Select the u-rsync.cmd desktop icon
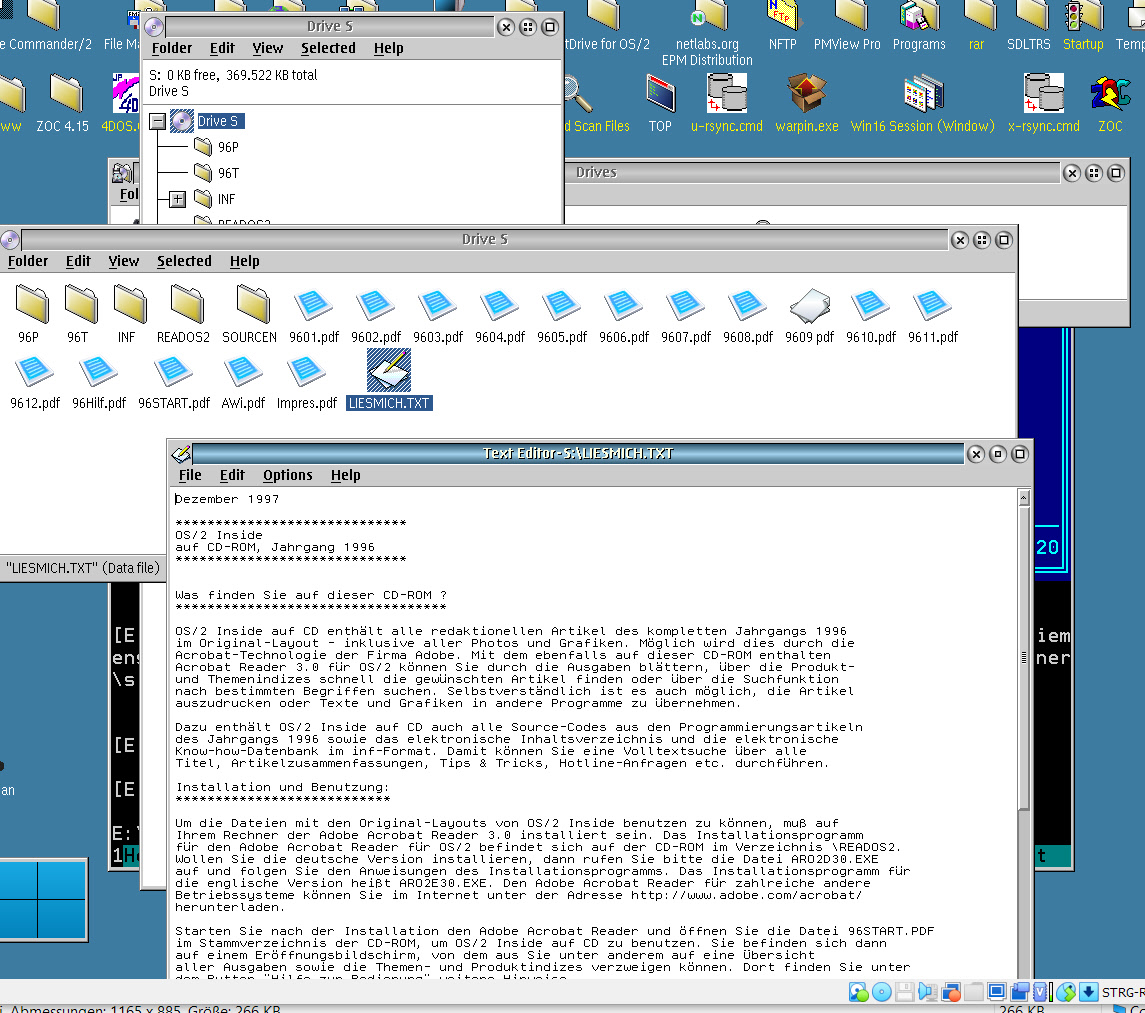 click(x=727, y=93)
